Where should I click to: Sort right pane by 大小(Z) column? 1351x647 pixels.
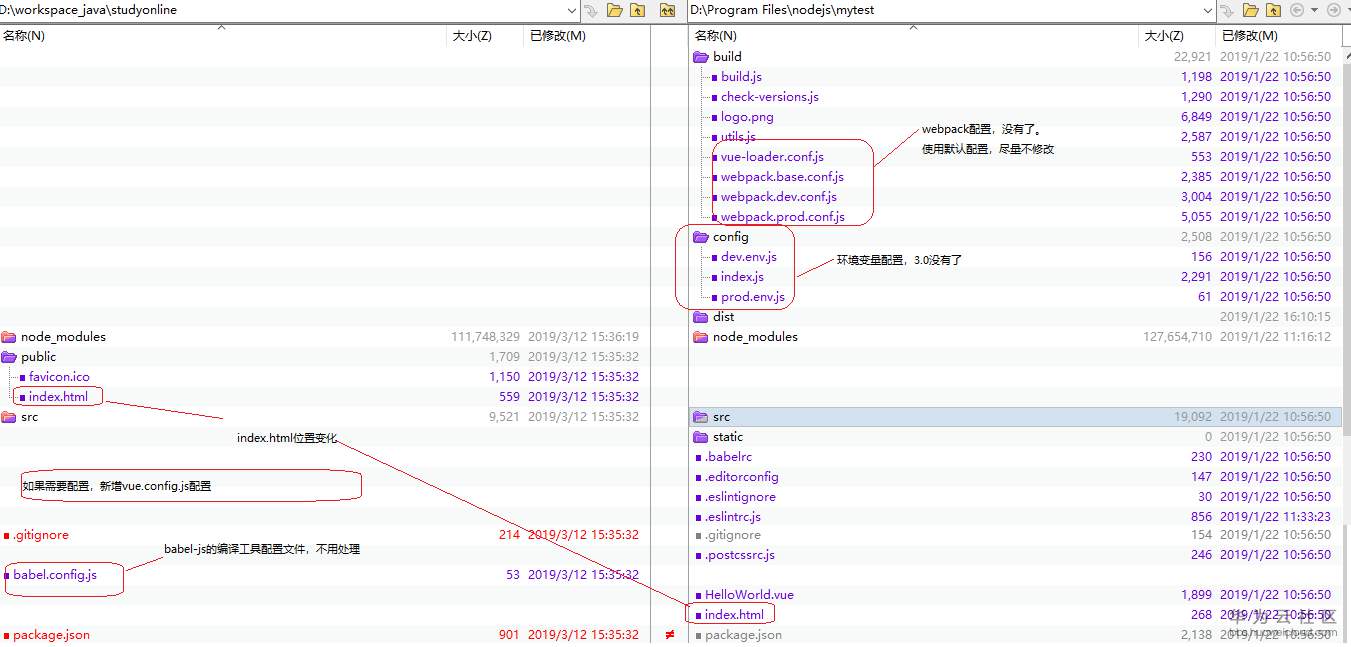(x=1164, y=36)
